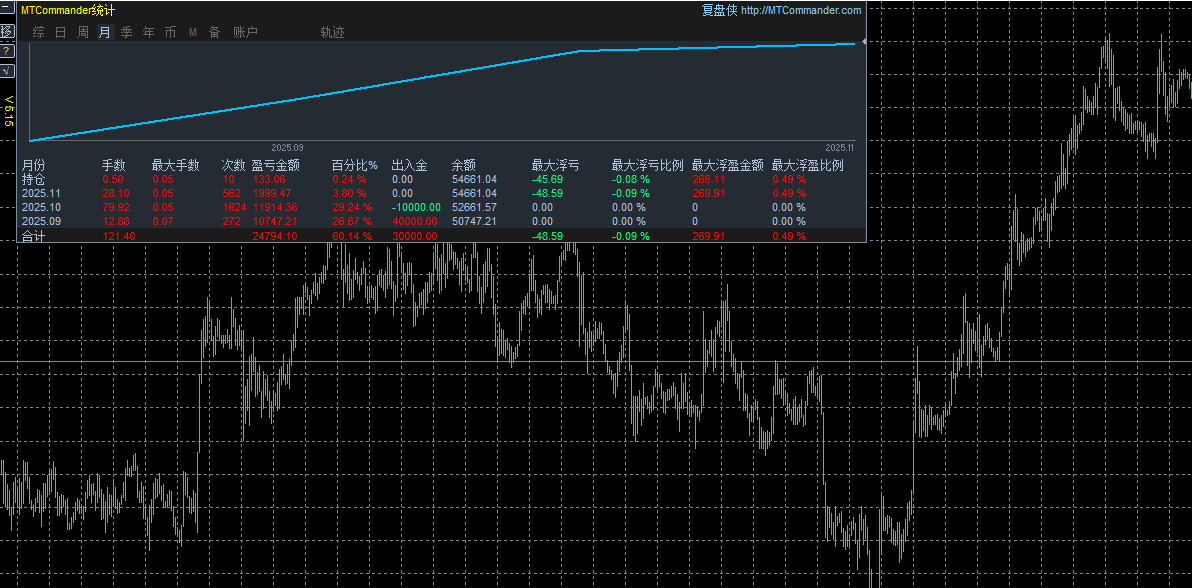Click the 盈亏金额 column header
The width and height of the screenshot is (1192, 588).
[276, 165]
